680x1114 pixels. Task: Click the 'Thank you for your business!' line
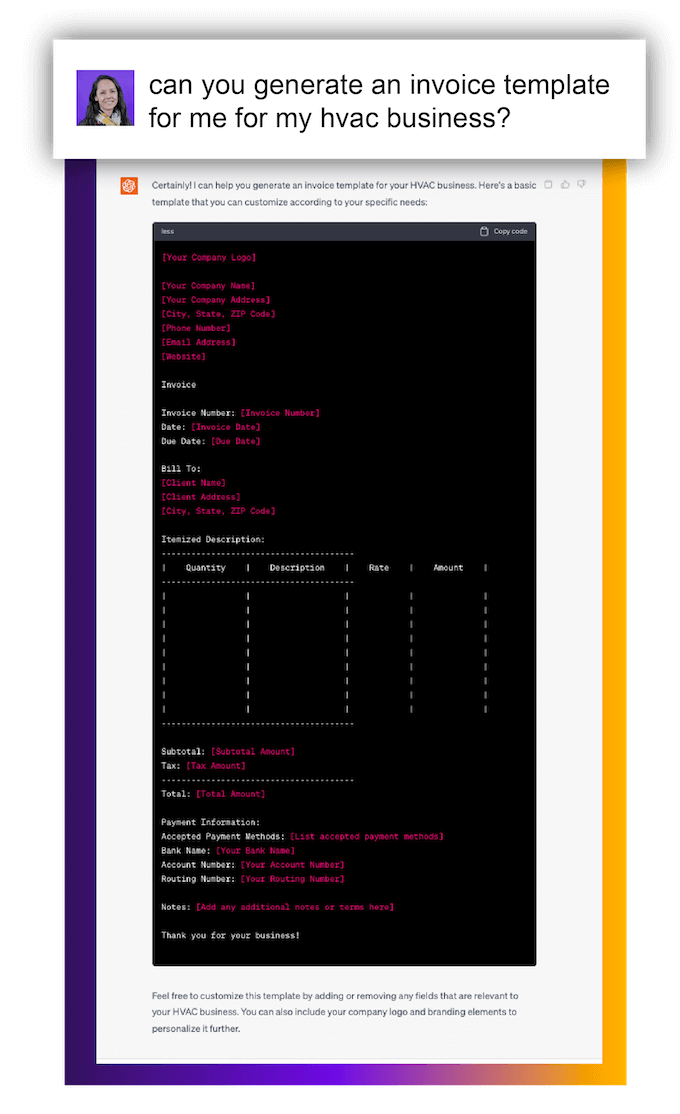pos(230,935)
